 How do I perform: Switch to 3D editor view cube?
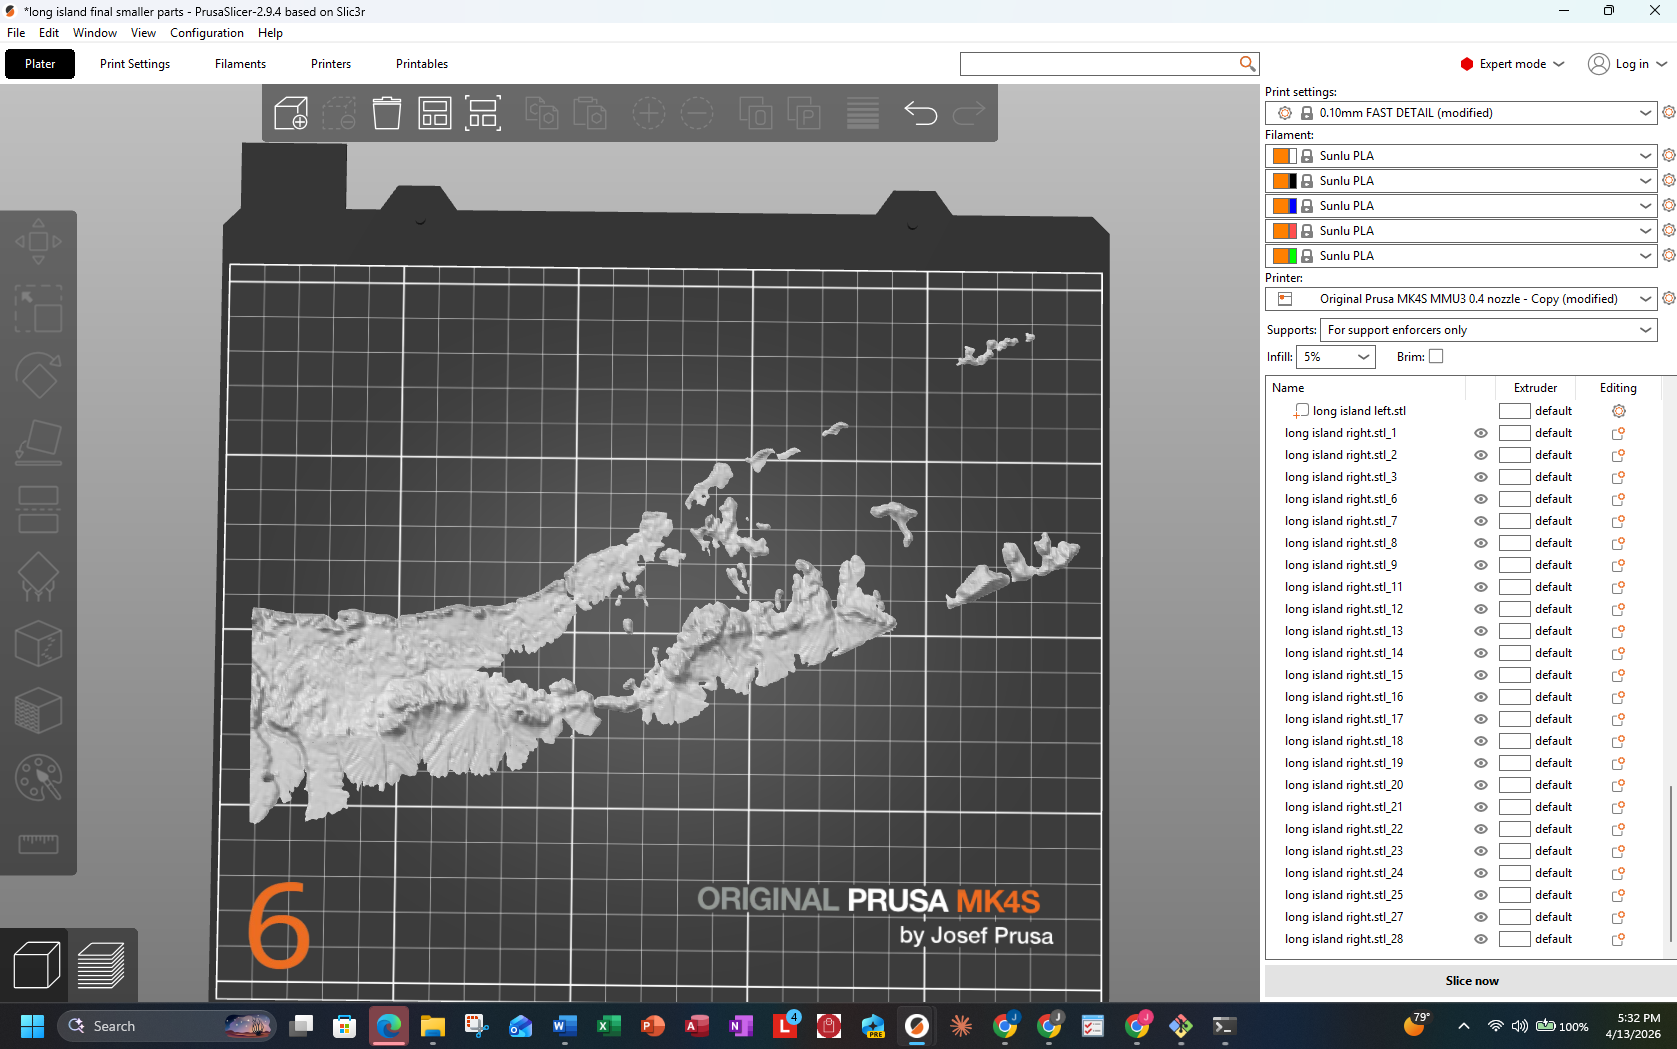(x=36, y=965)
